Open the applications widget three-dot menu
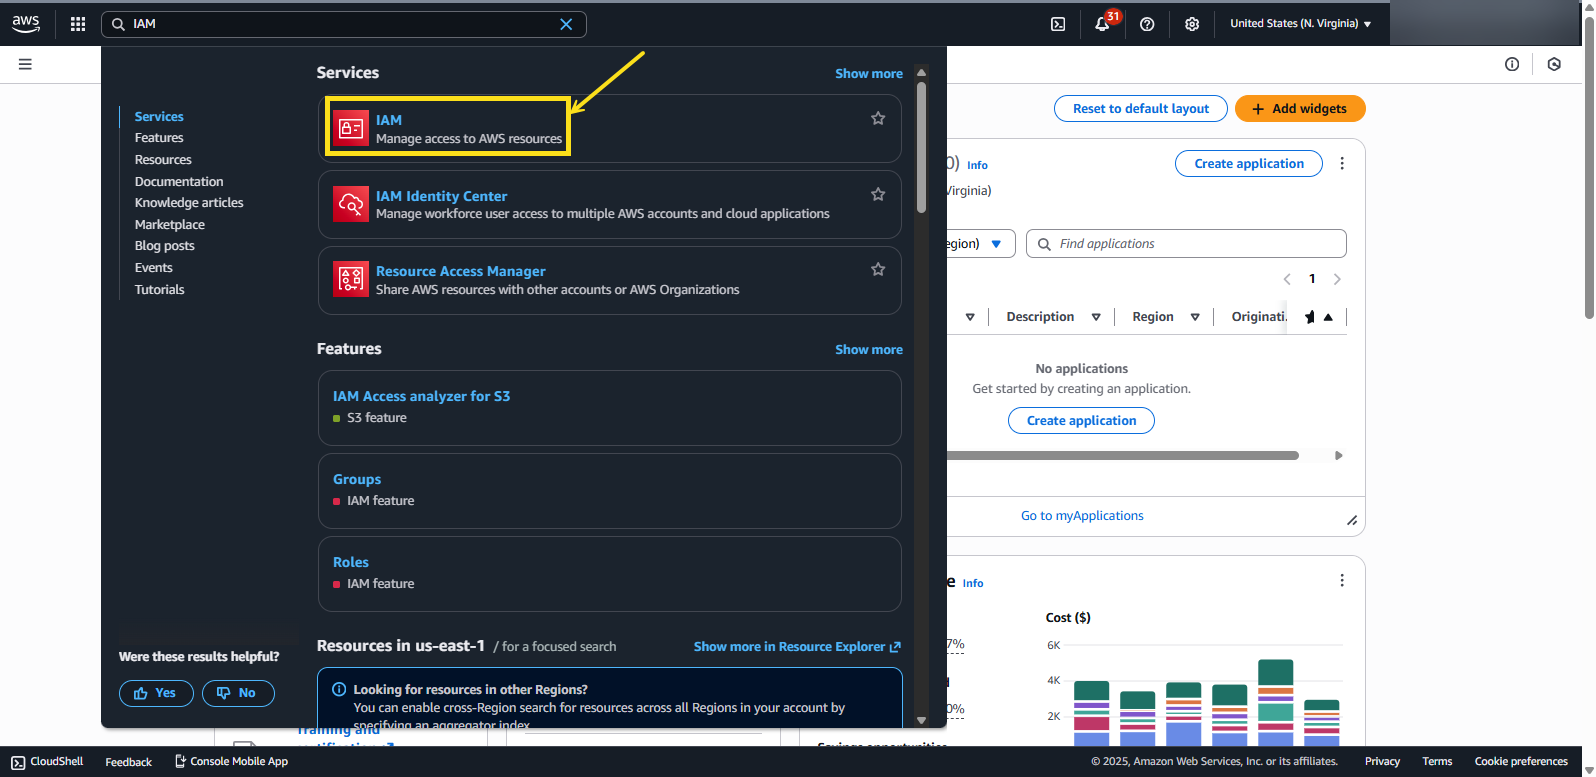This screenshot has height=777, width=1596. (x=1342, y=164)
